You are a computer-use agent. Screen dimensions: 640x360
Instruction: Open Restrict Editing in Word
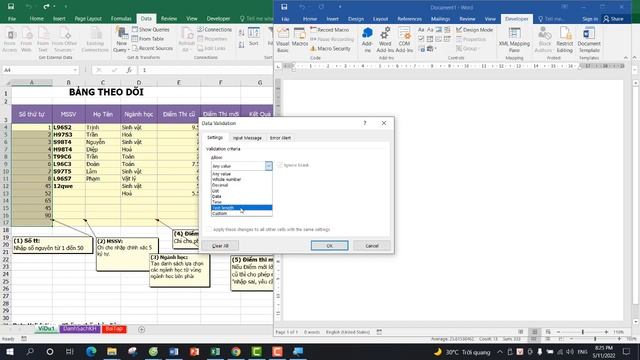click(x=564, y=40)
